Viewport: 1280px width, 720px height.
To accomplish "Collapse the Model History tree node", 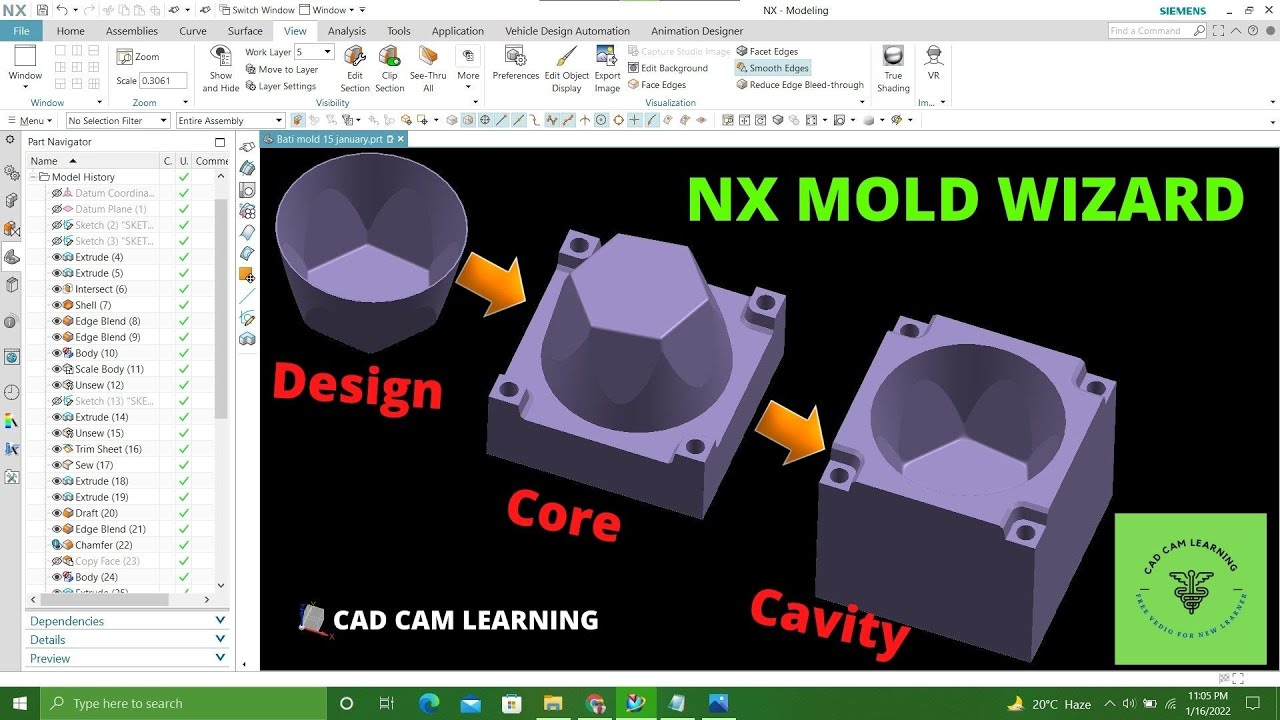I will click(x=33, y=177).
